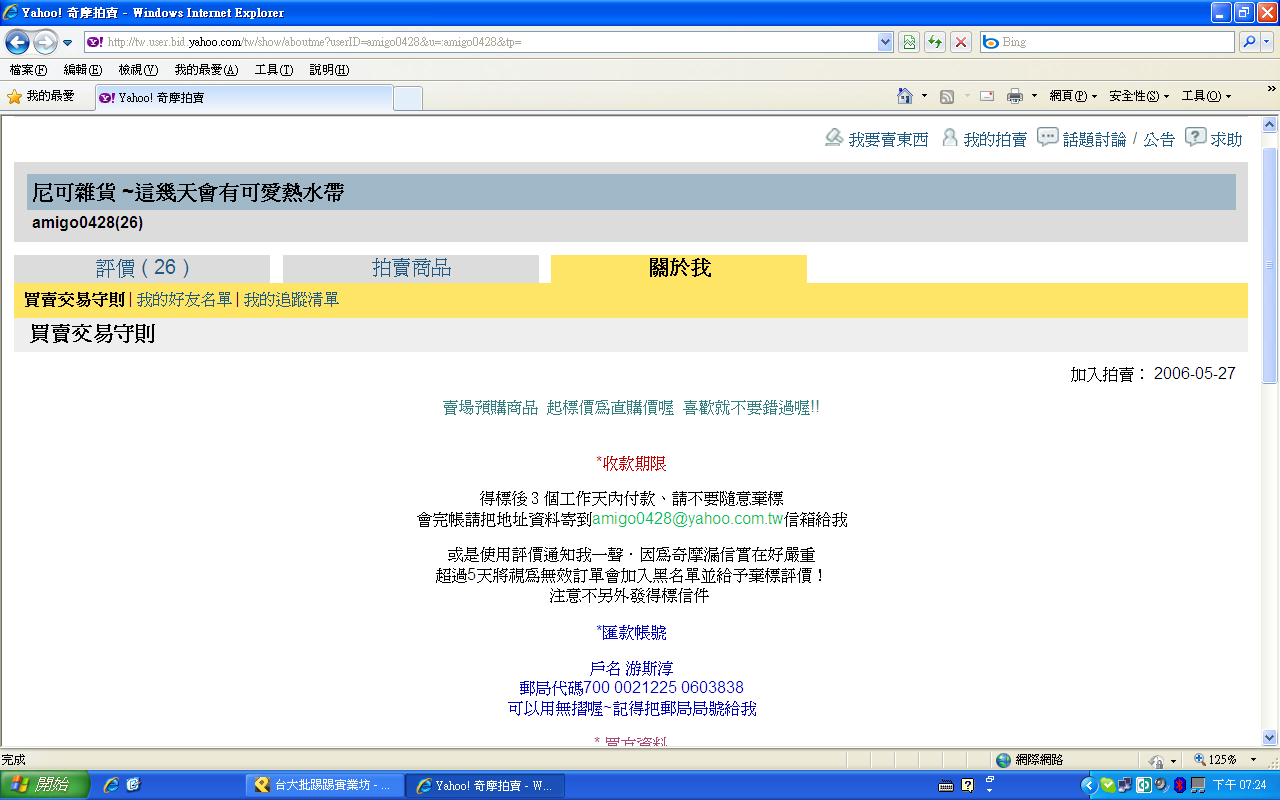The image size is (1280, 800).
Task: Click the 求助 question mark icon
Action: pos(1195,137)
